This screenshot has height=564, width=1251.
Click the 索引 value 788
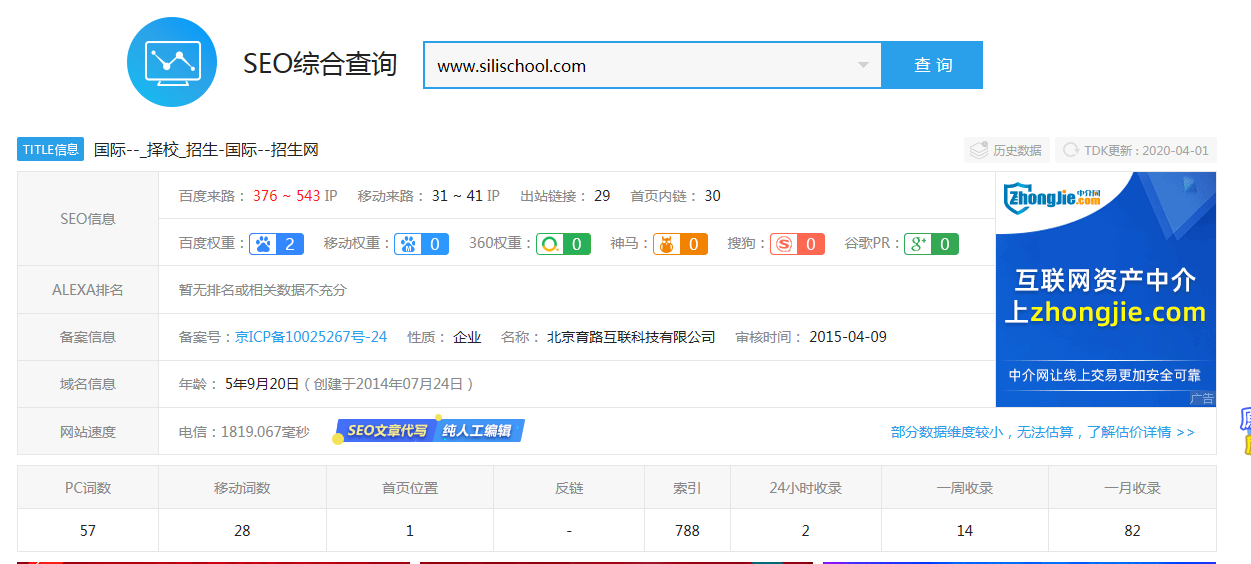pos(687,530)
